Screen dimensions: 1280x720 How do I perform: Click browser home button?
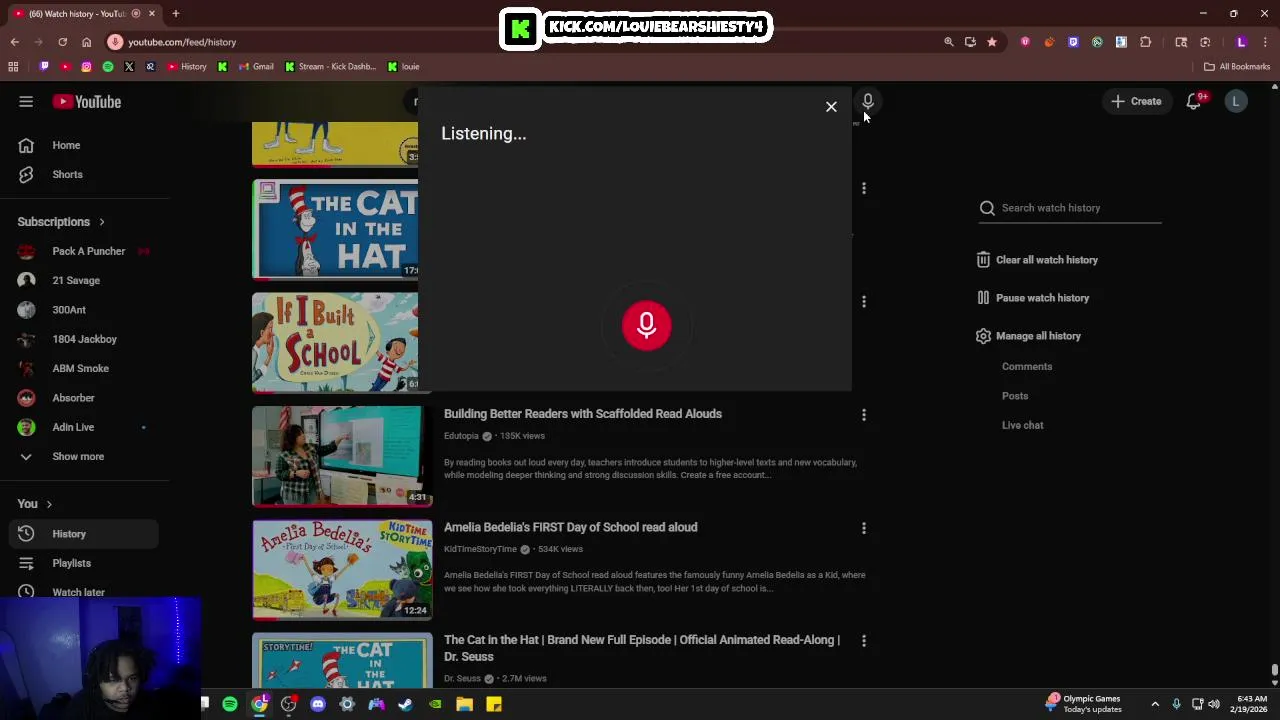pos(86,42)
